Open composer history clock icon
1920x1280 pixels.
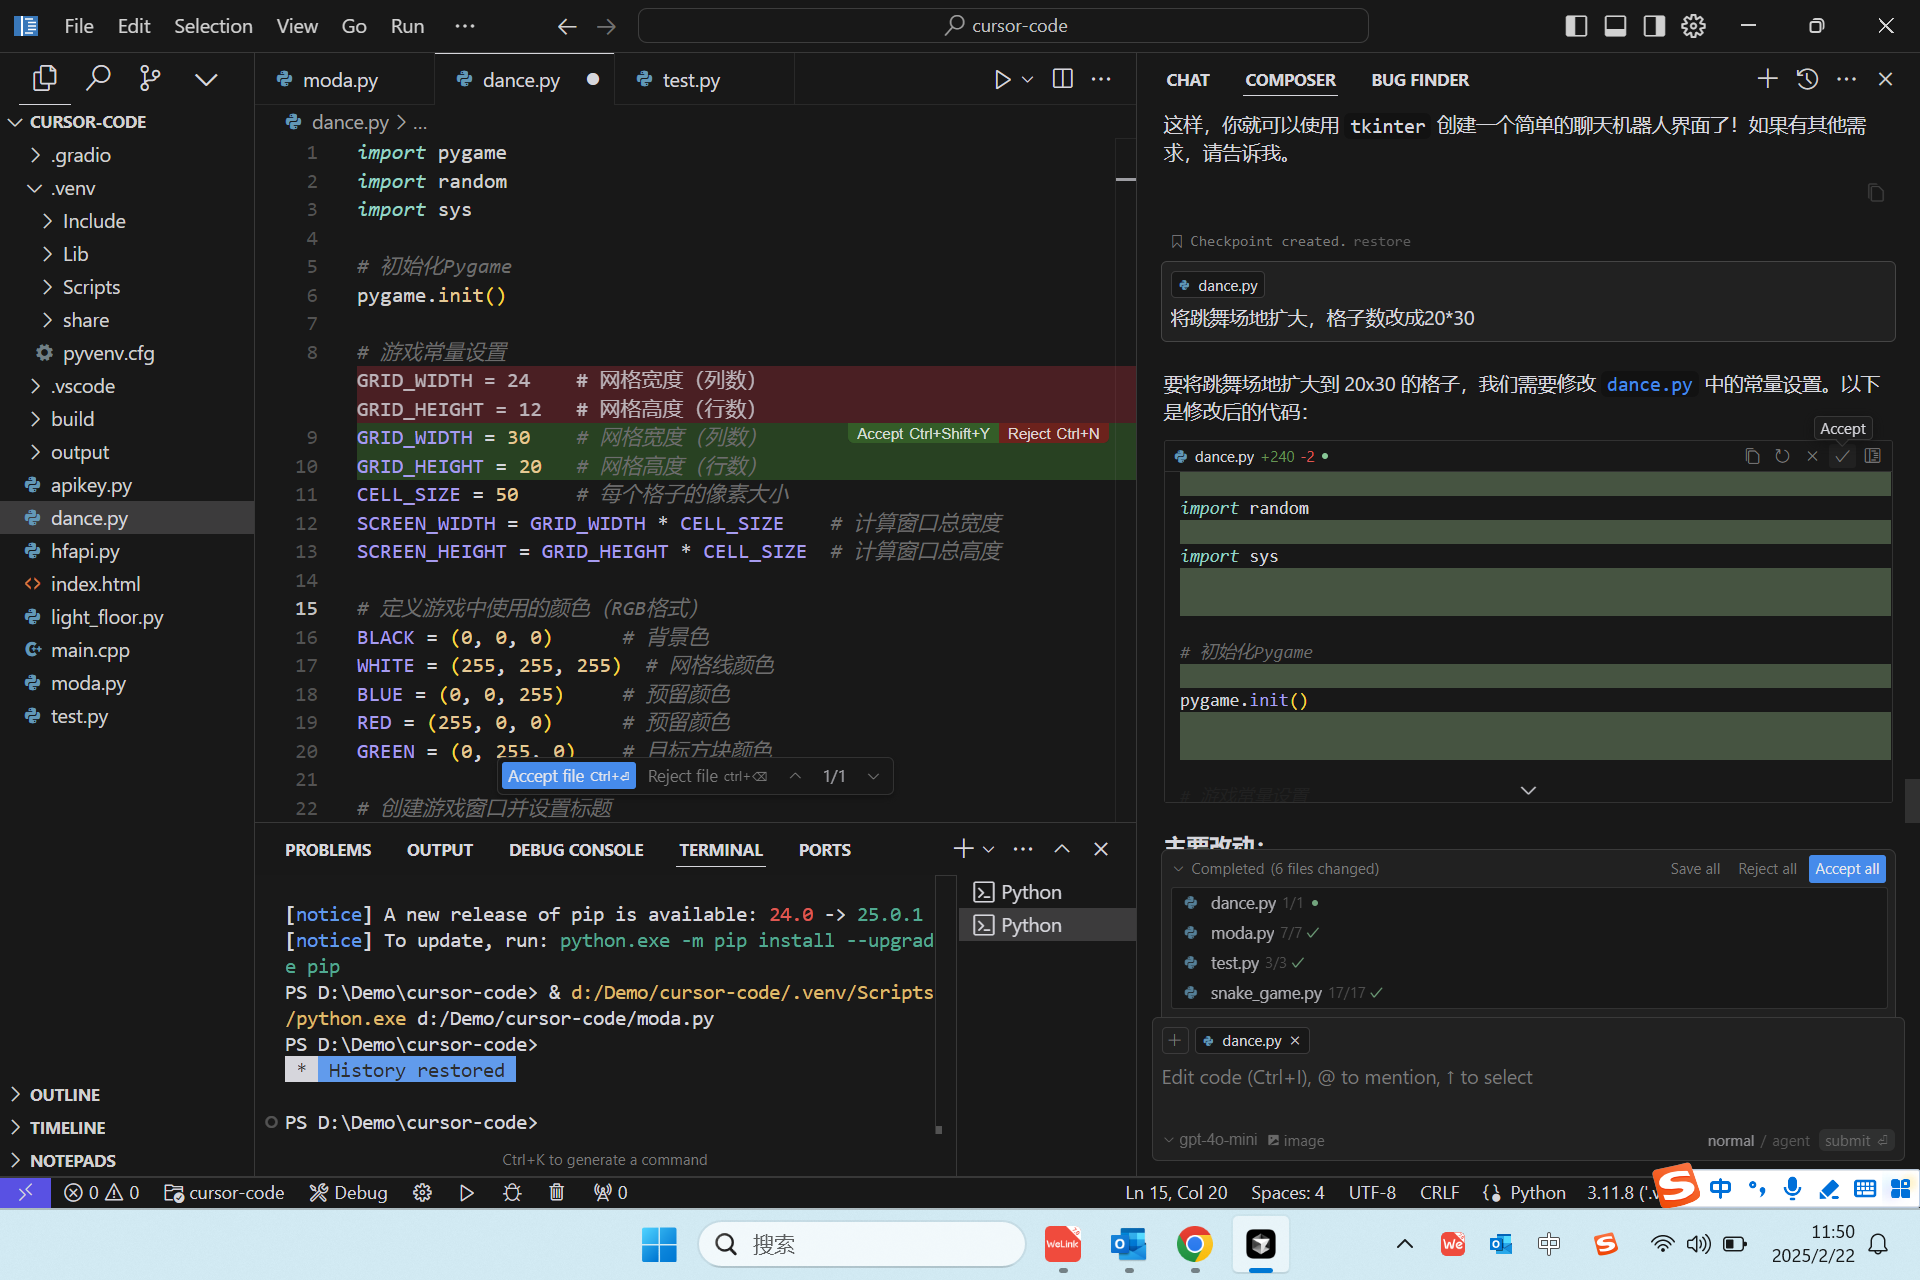tap(1807, 79)
